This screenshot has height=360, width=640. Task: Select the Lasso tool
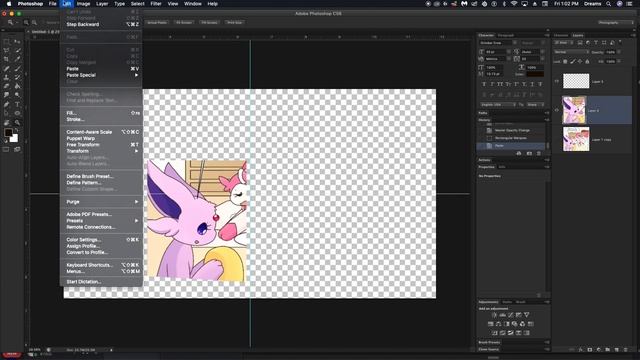(7, 51)
